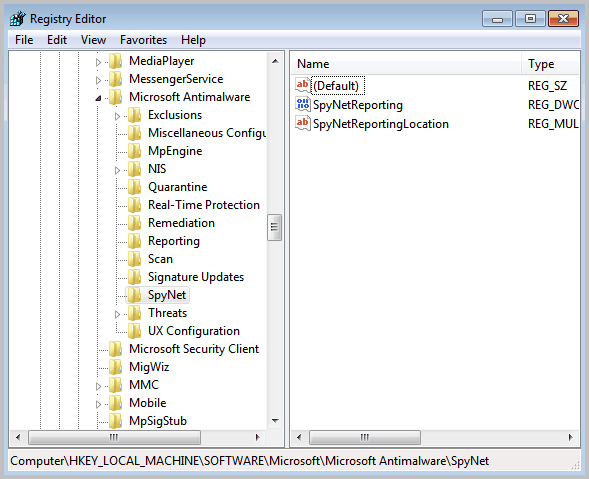Open the Edit menu
The width and height of the screenshot is (589, 479).
click(x=57, y=40)
